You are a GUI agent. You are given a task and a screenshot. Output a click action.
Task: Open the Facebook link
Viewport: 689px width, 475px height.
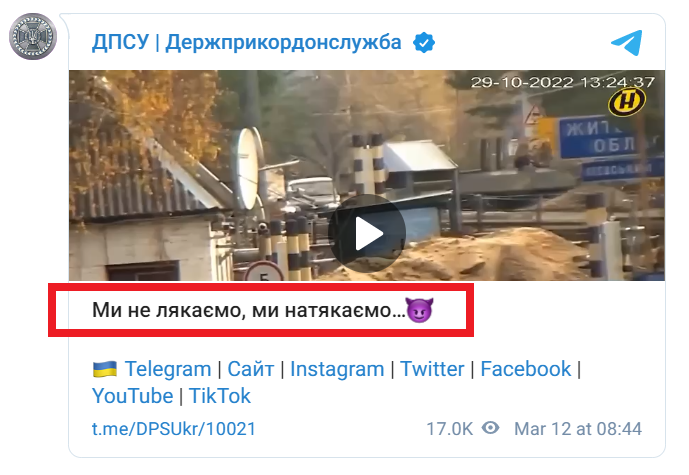coord(526,369)
